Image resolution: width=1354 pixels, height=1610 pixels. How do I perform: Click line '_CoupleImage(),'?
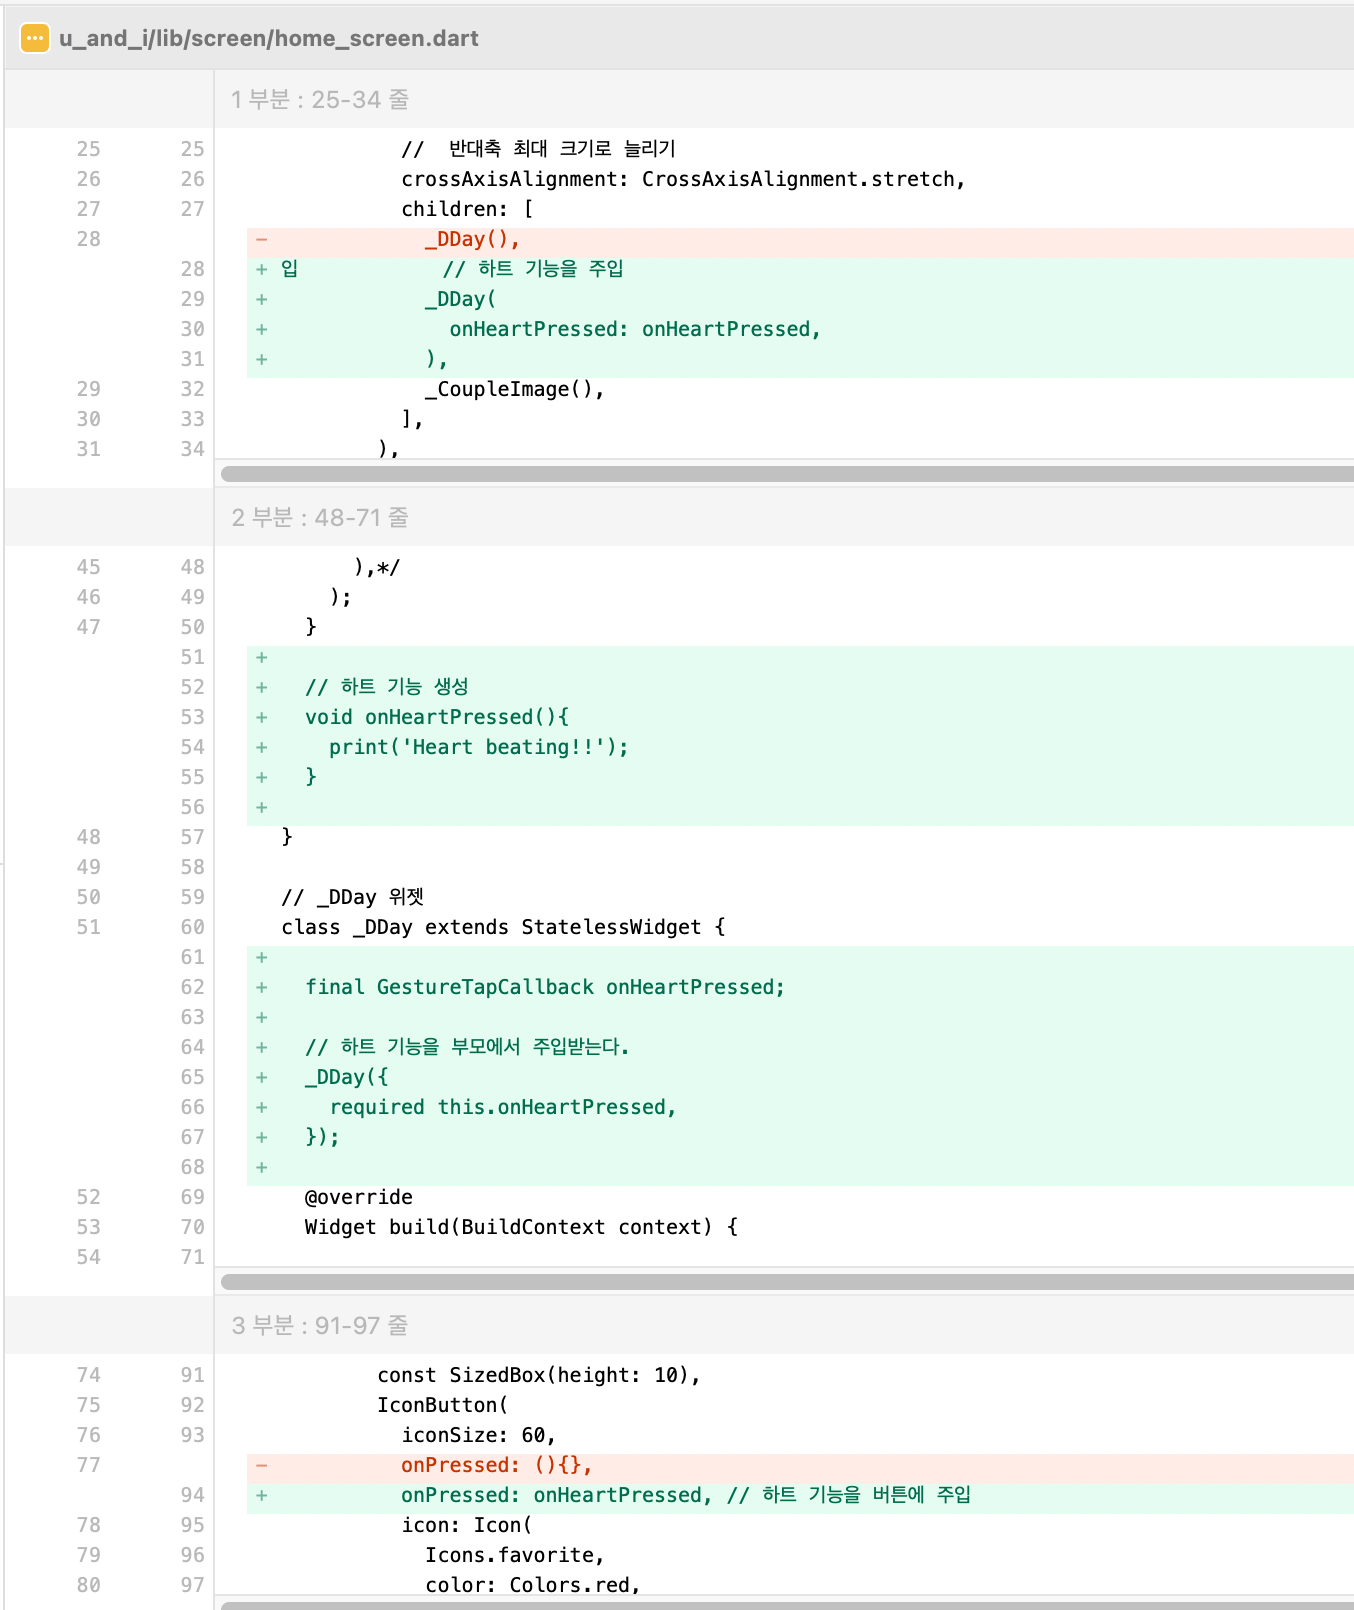(514, 389)
